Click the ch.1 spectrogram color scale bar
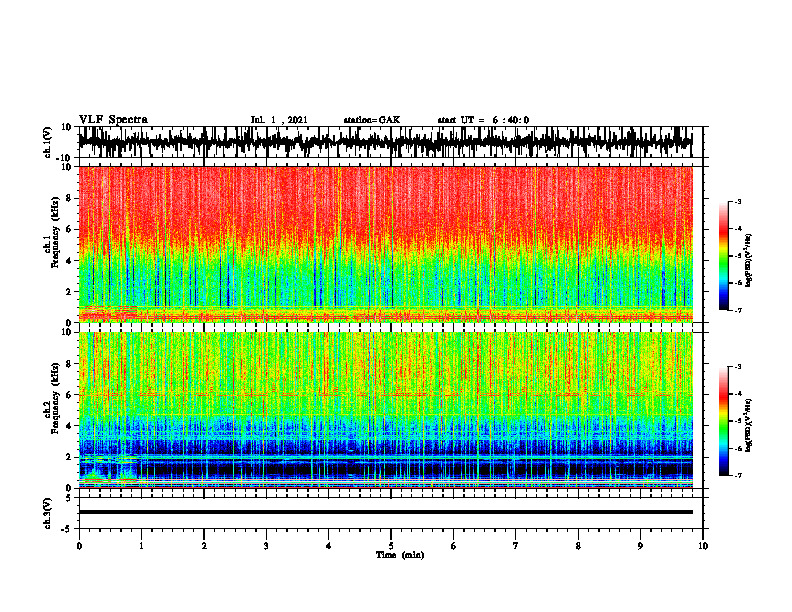This screenshot has height=612, width=792. (x=723, y=256)
